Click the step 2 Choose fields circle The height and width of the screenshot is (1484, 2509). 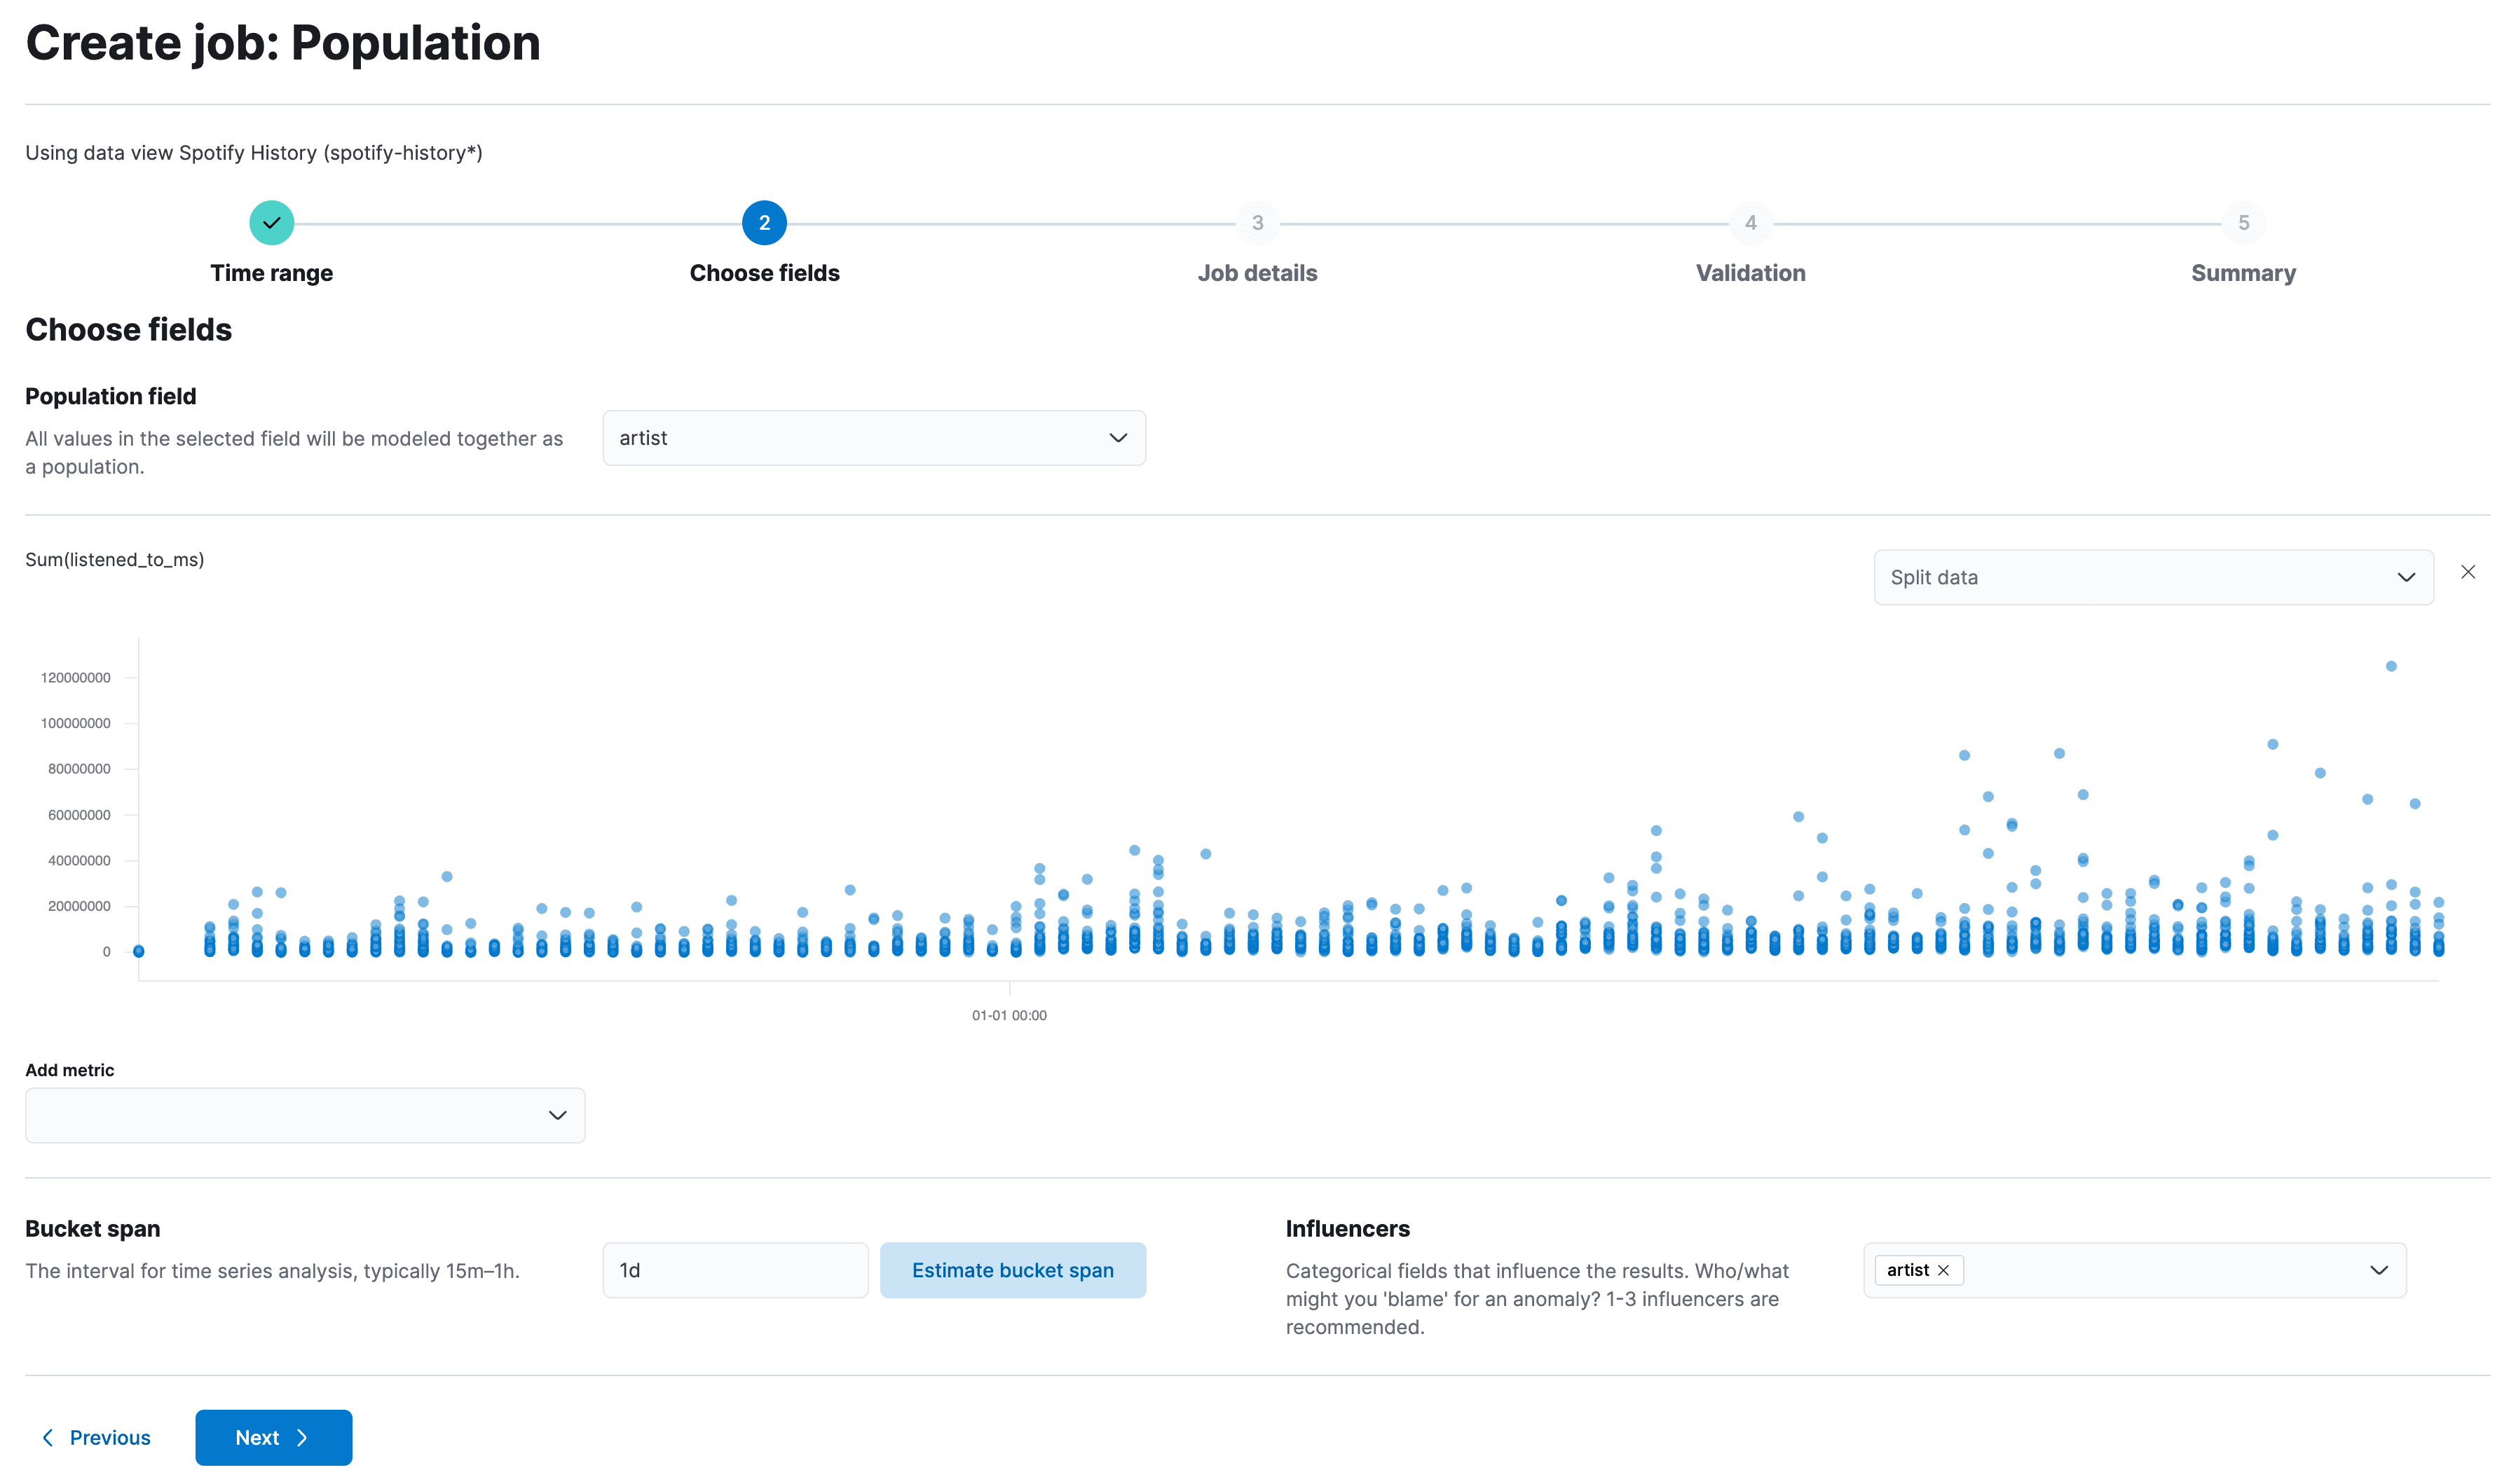pyautogui.click(x=764, y=223)
